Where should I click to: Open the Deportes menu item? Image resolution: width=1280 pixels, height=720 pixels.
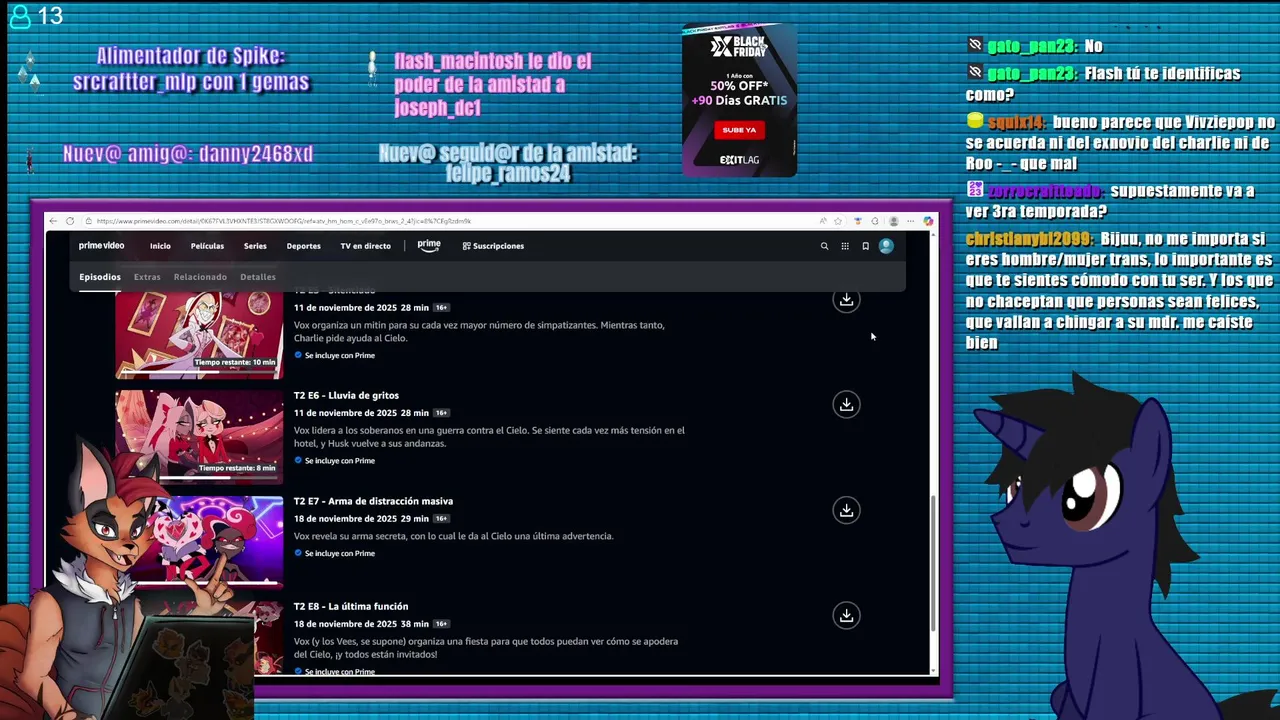tap(303, 246)
